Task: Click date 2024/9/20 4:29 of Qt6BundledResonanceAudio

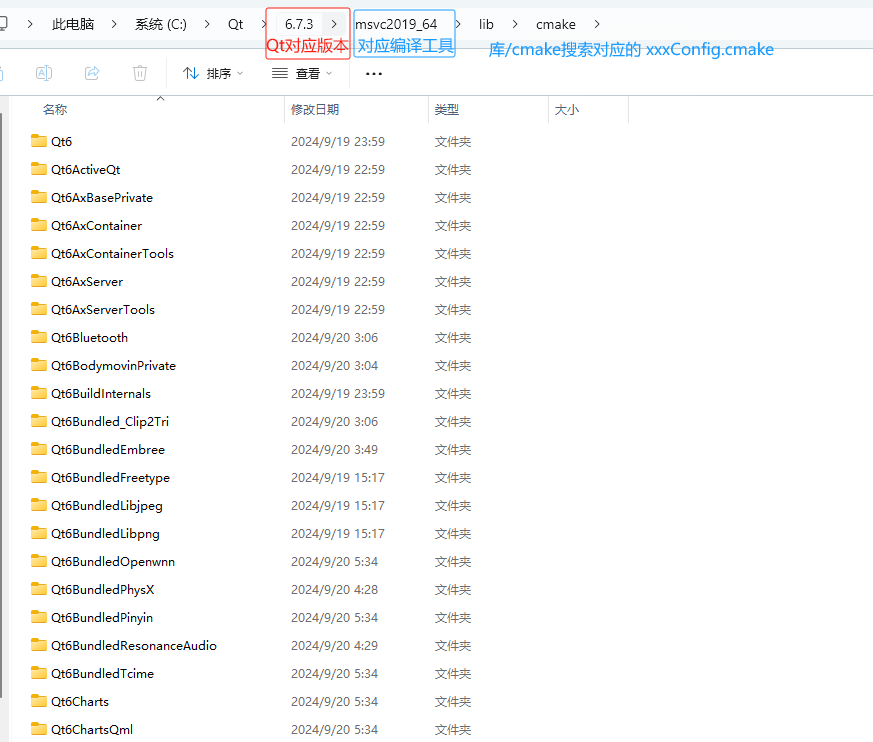Action: click(x=334, y=646)
